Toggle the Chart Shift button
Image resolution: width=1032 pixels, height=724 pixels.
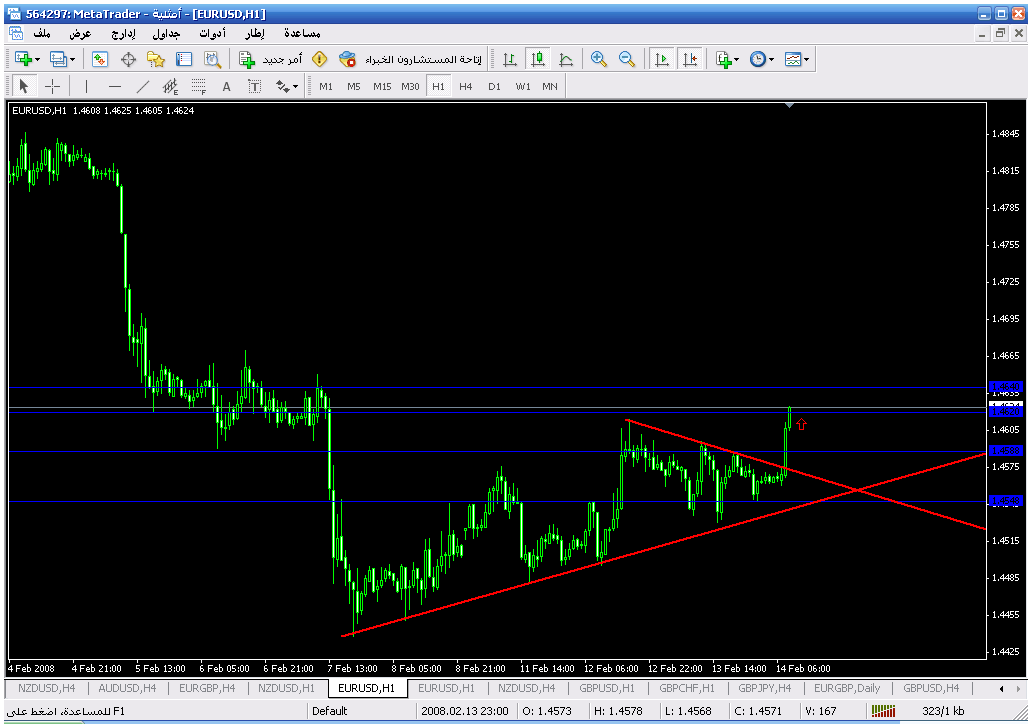690,60
